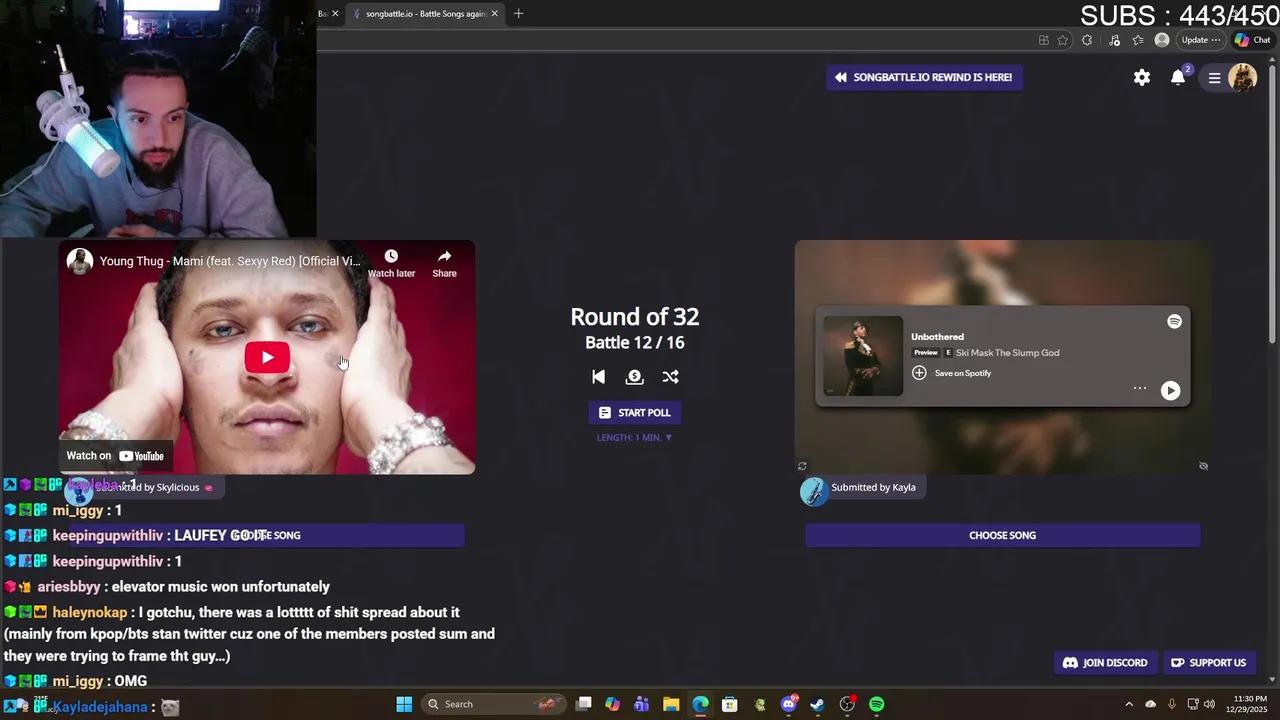This screenshot has width=1280, height=720.
Task: Open browser favorites list icon
Action: 1138,40
